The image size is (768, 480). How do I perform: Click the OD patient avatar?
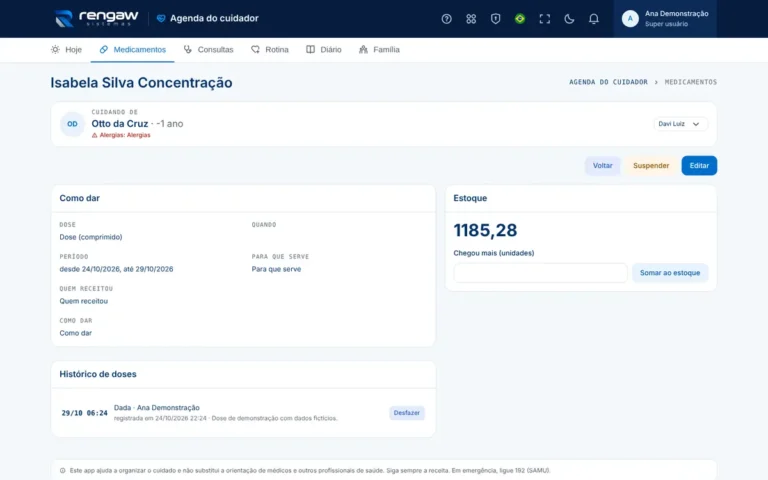click(72, 124)
